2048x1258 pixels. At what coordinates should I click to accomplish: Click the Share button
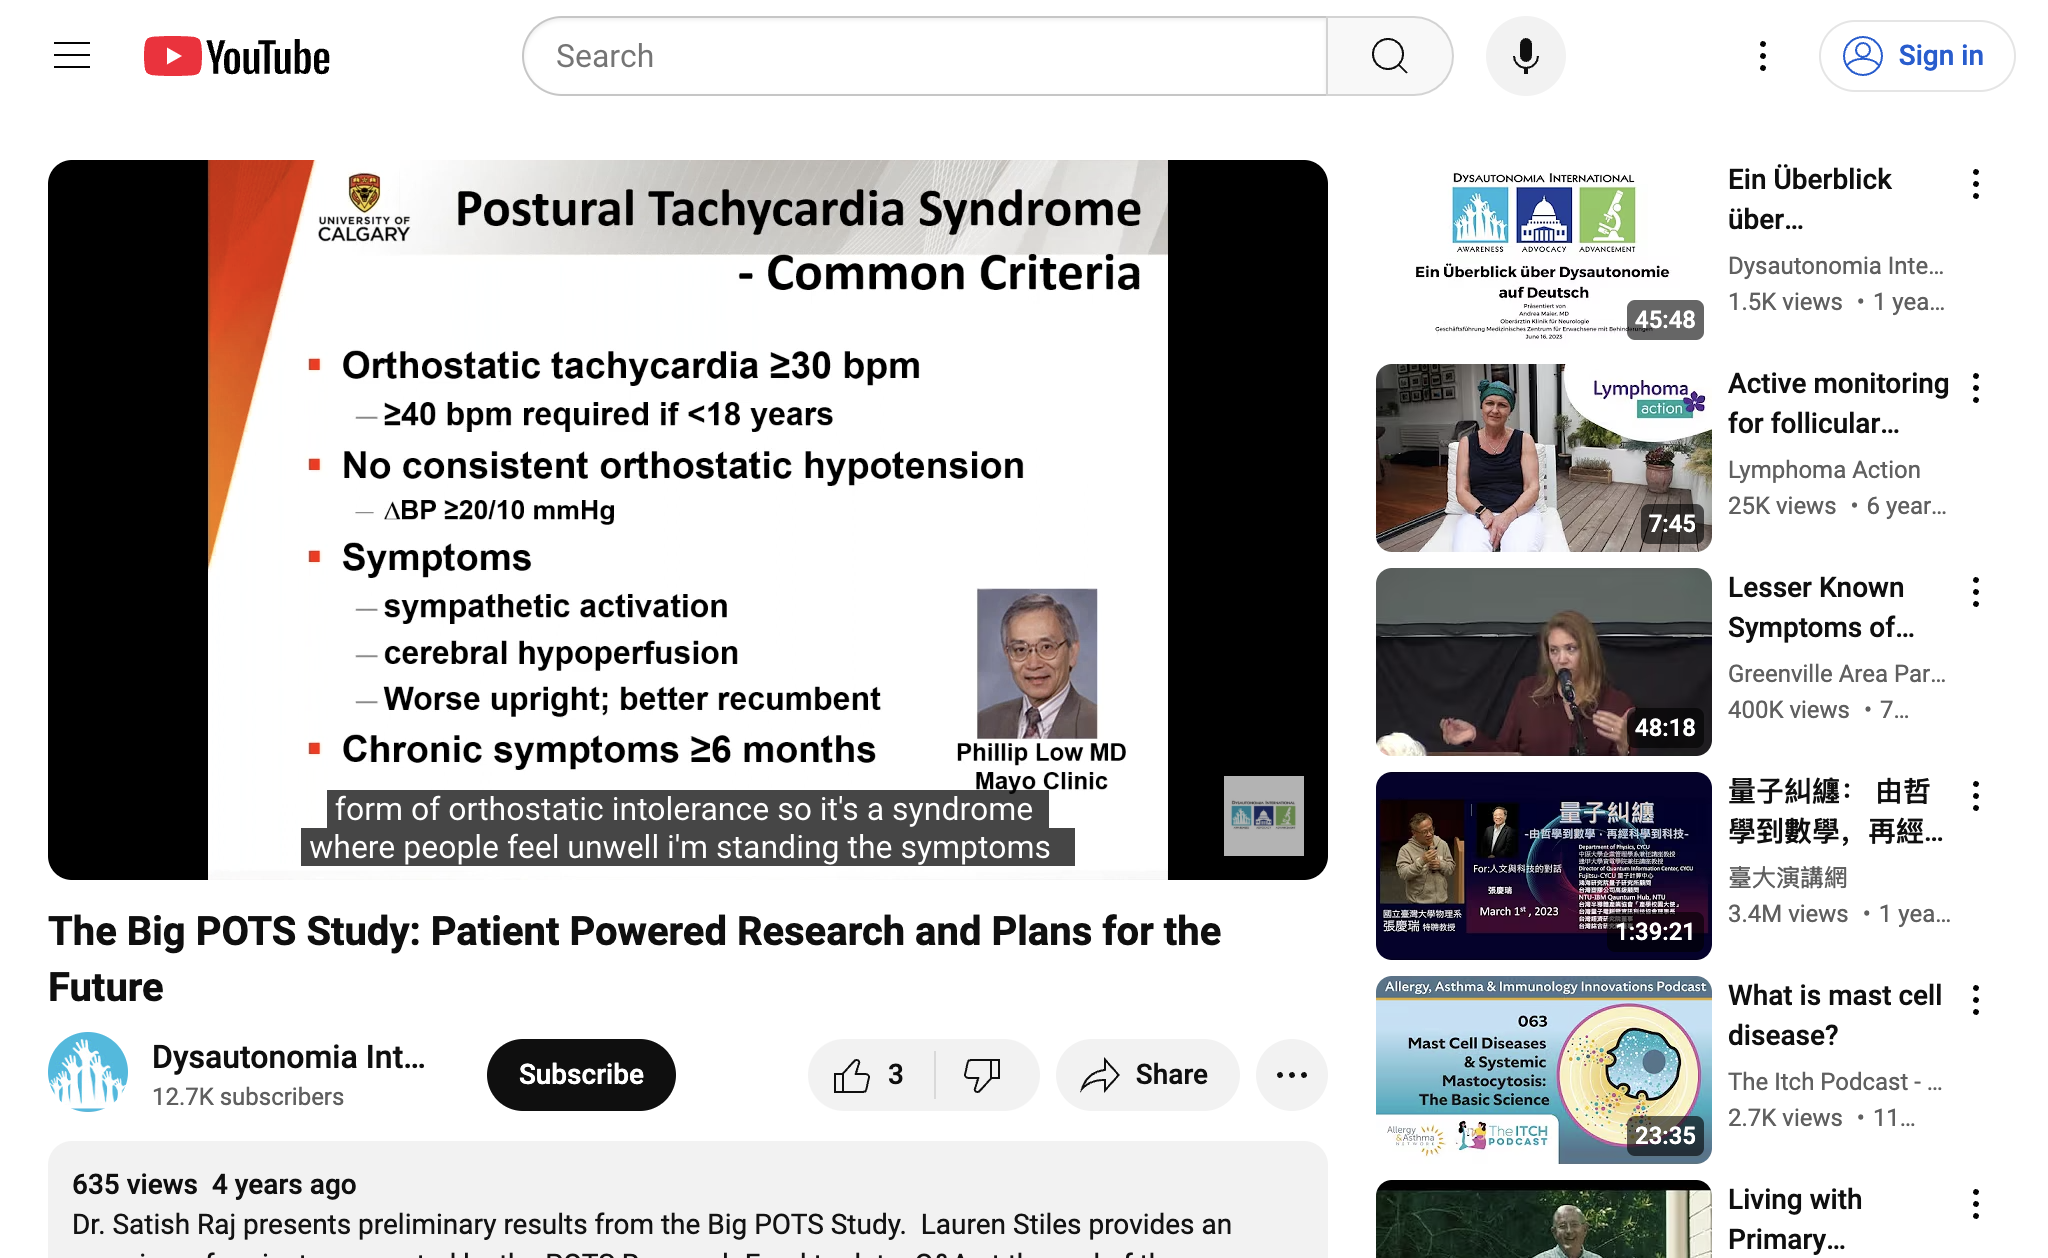click(x=1147, y=1075)
